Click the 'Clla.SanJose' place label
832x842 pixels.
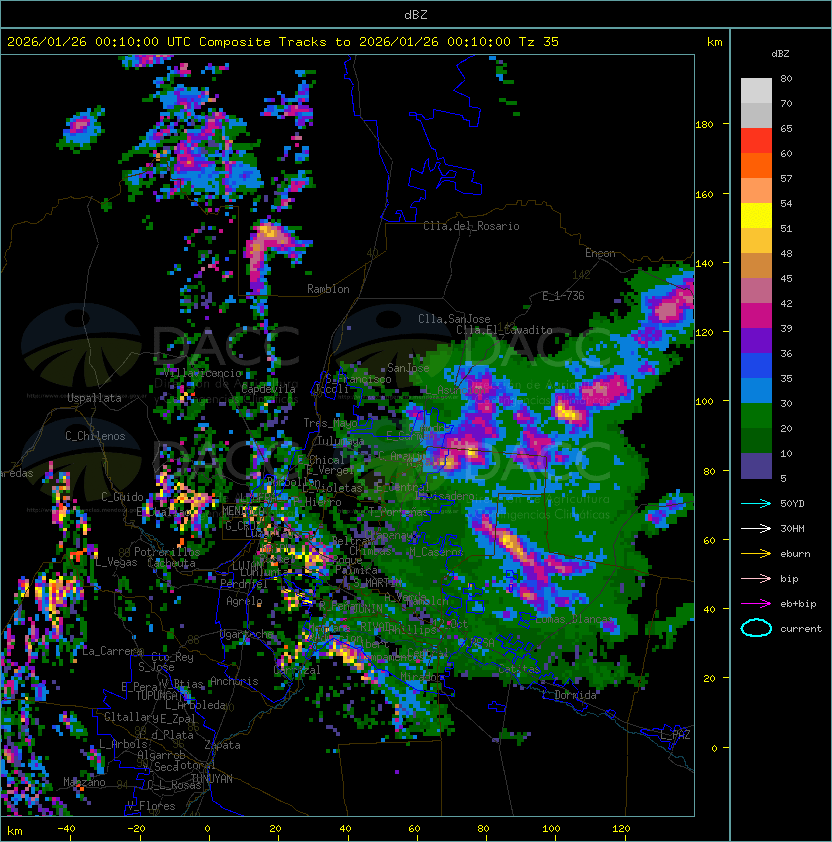[454, 319]
